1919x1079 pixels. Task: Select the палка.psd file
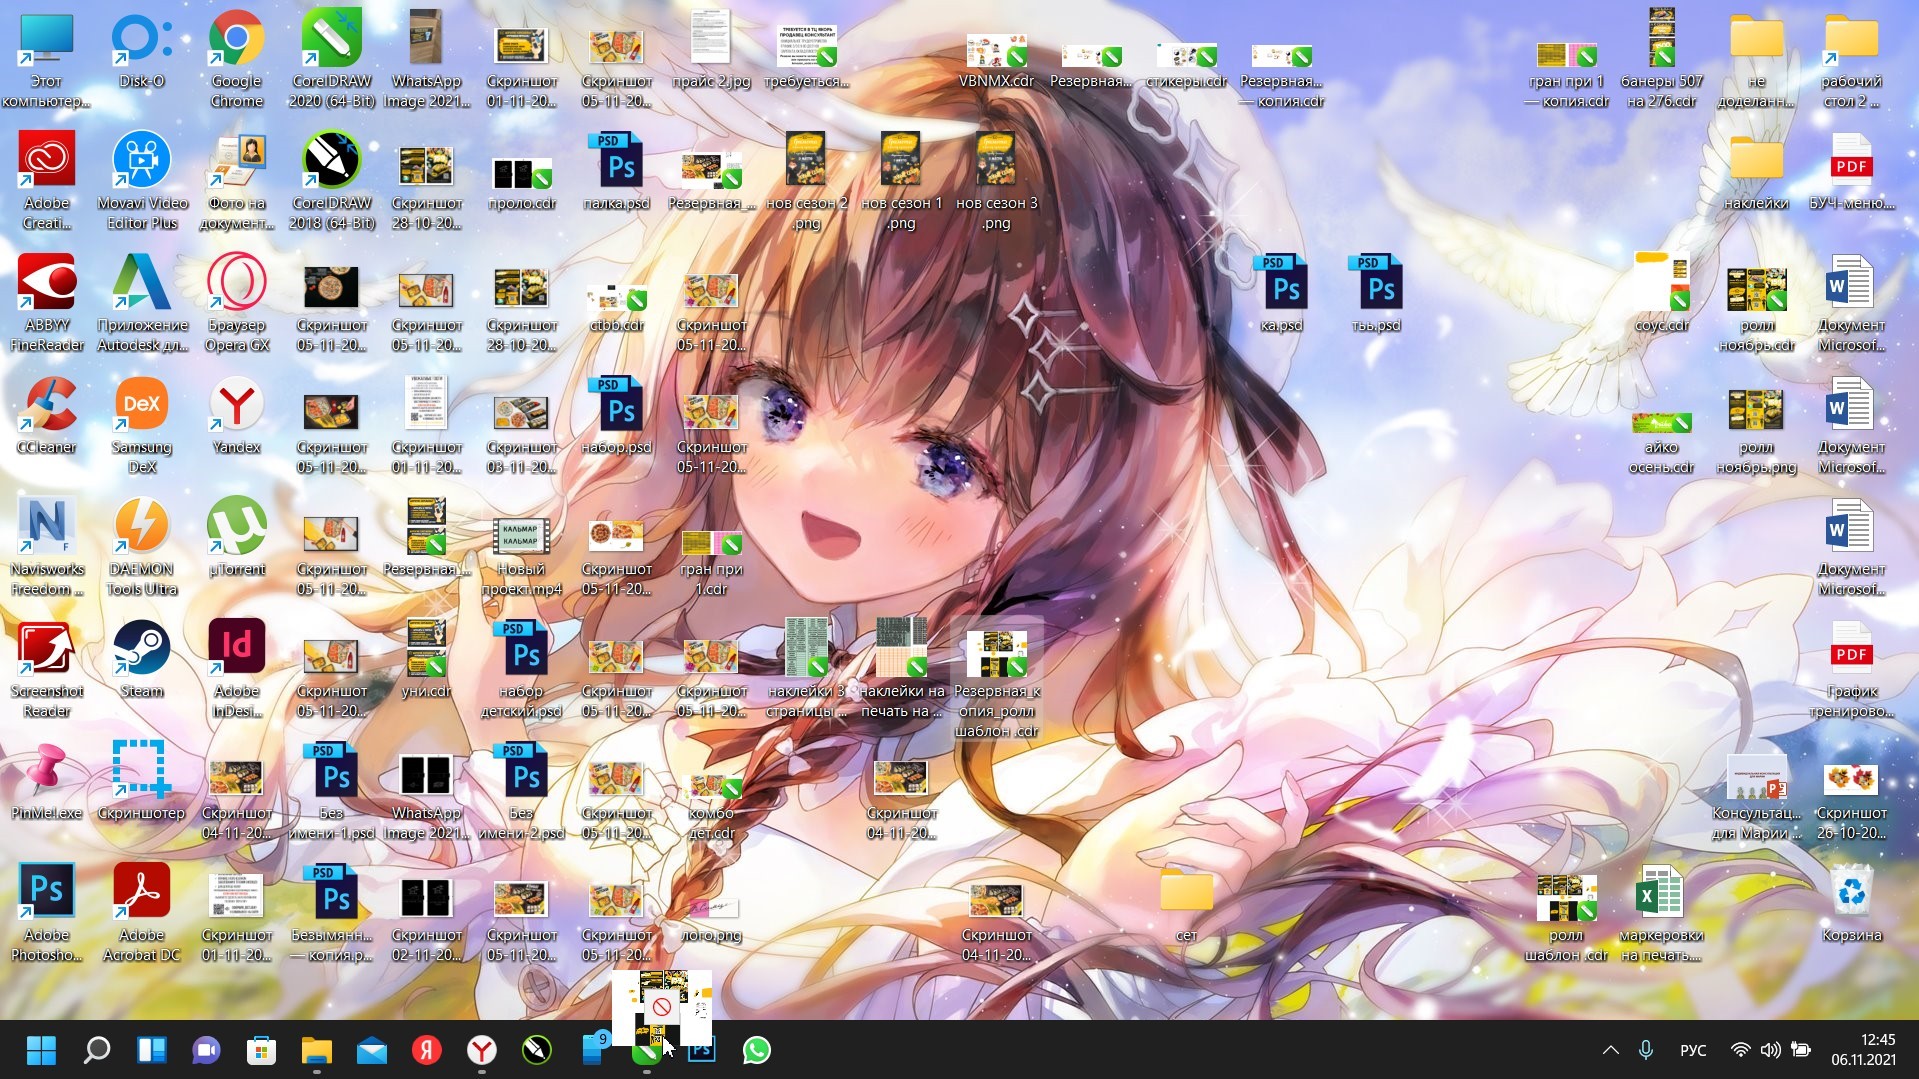pyautogui.click(x=616, y=172)
